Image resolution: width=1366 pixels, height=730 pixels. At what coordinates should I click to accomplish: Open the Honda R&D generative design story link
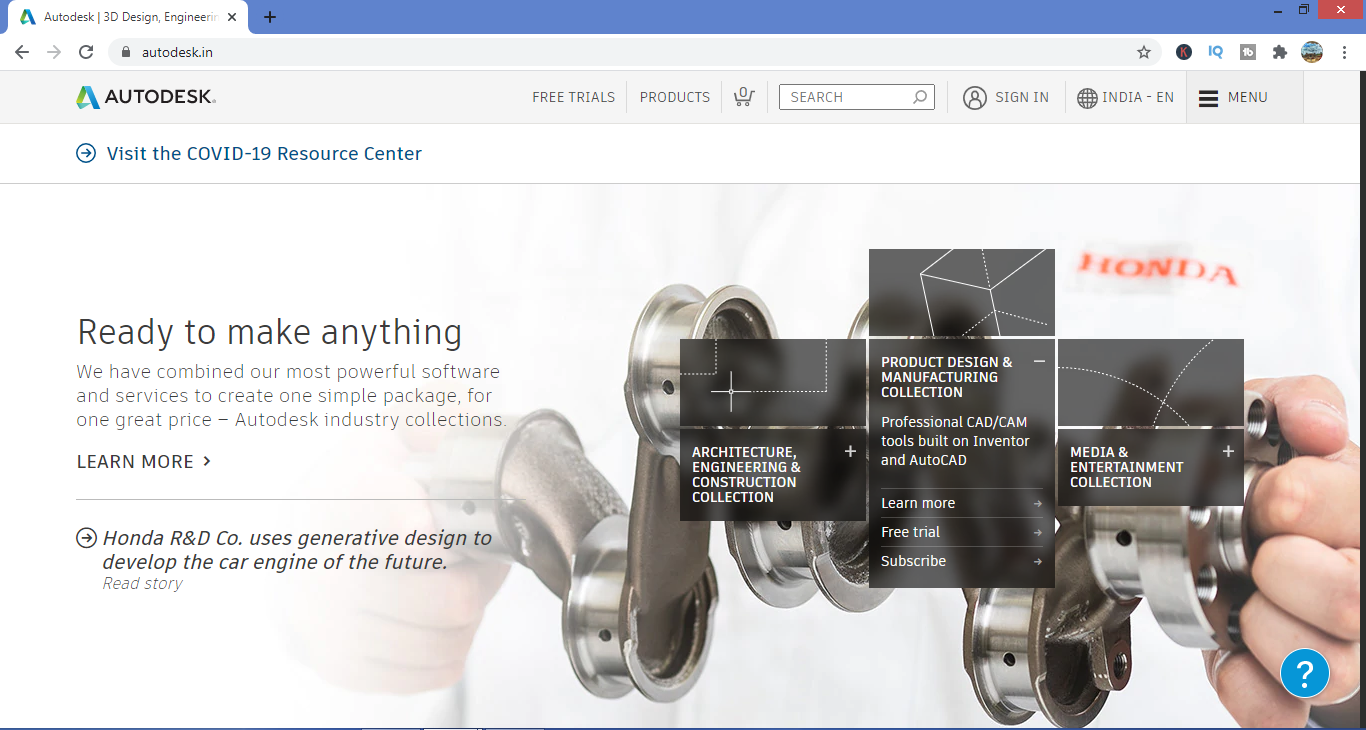point(297,550)
